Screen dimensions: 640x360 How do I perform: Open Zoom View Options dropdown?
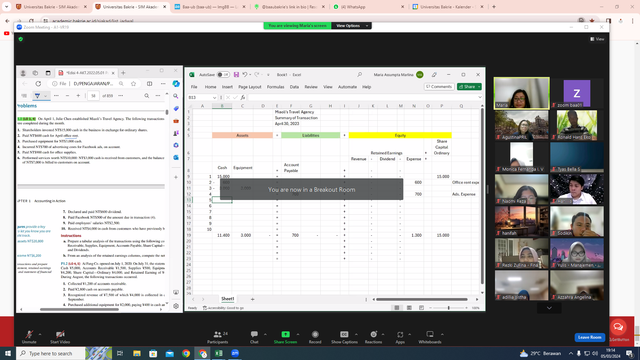[351, 26]
